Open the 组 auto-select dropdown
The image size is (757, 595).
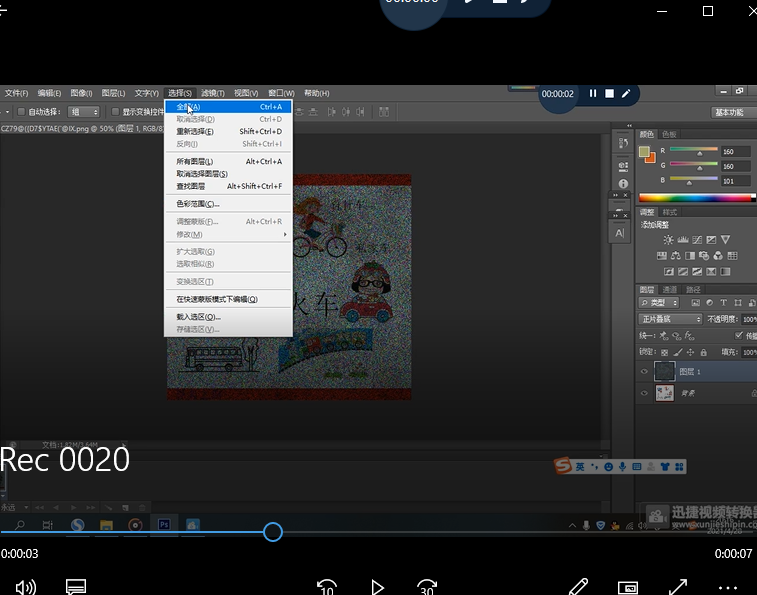(84, 112)
